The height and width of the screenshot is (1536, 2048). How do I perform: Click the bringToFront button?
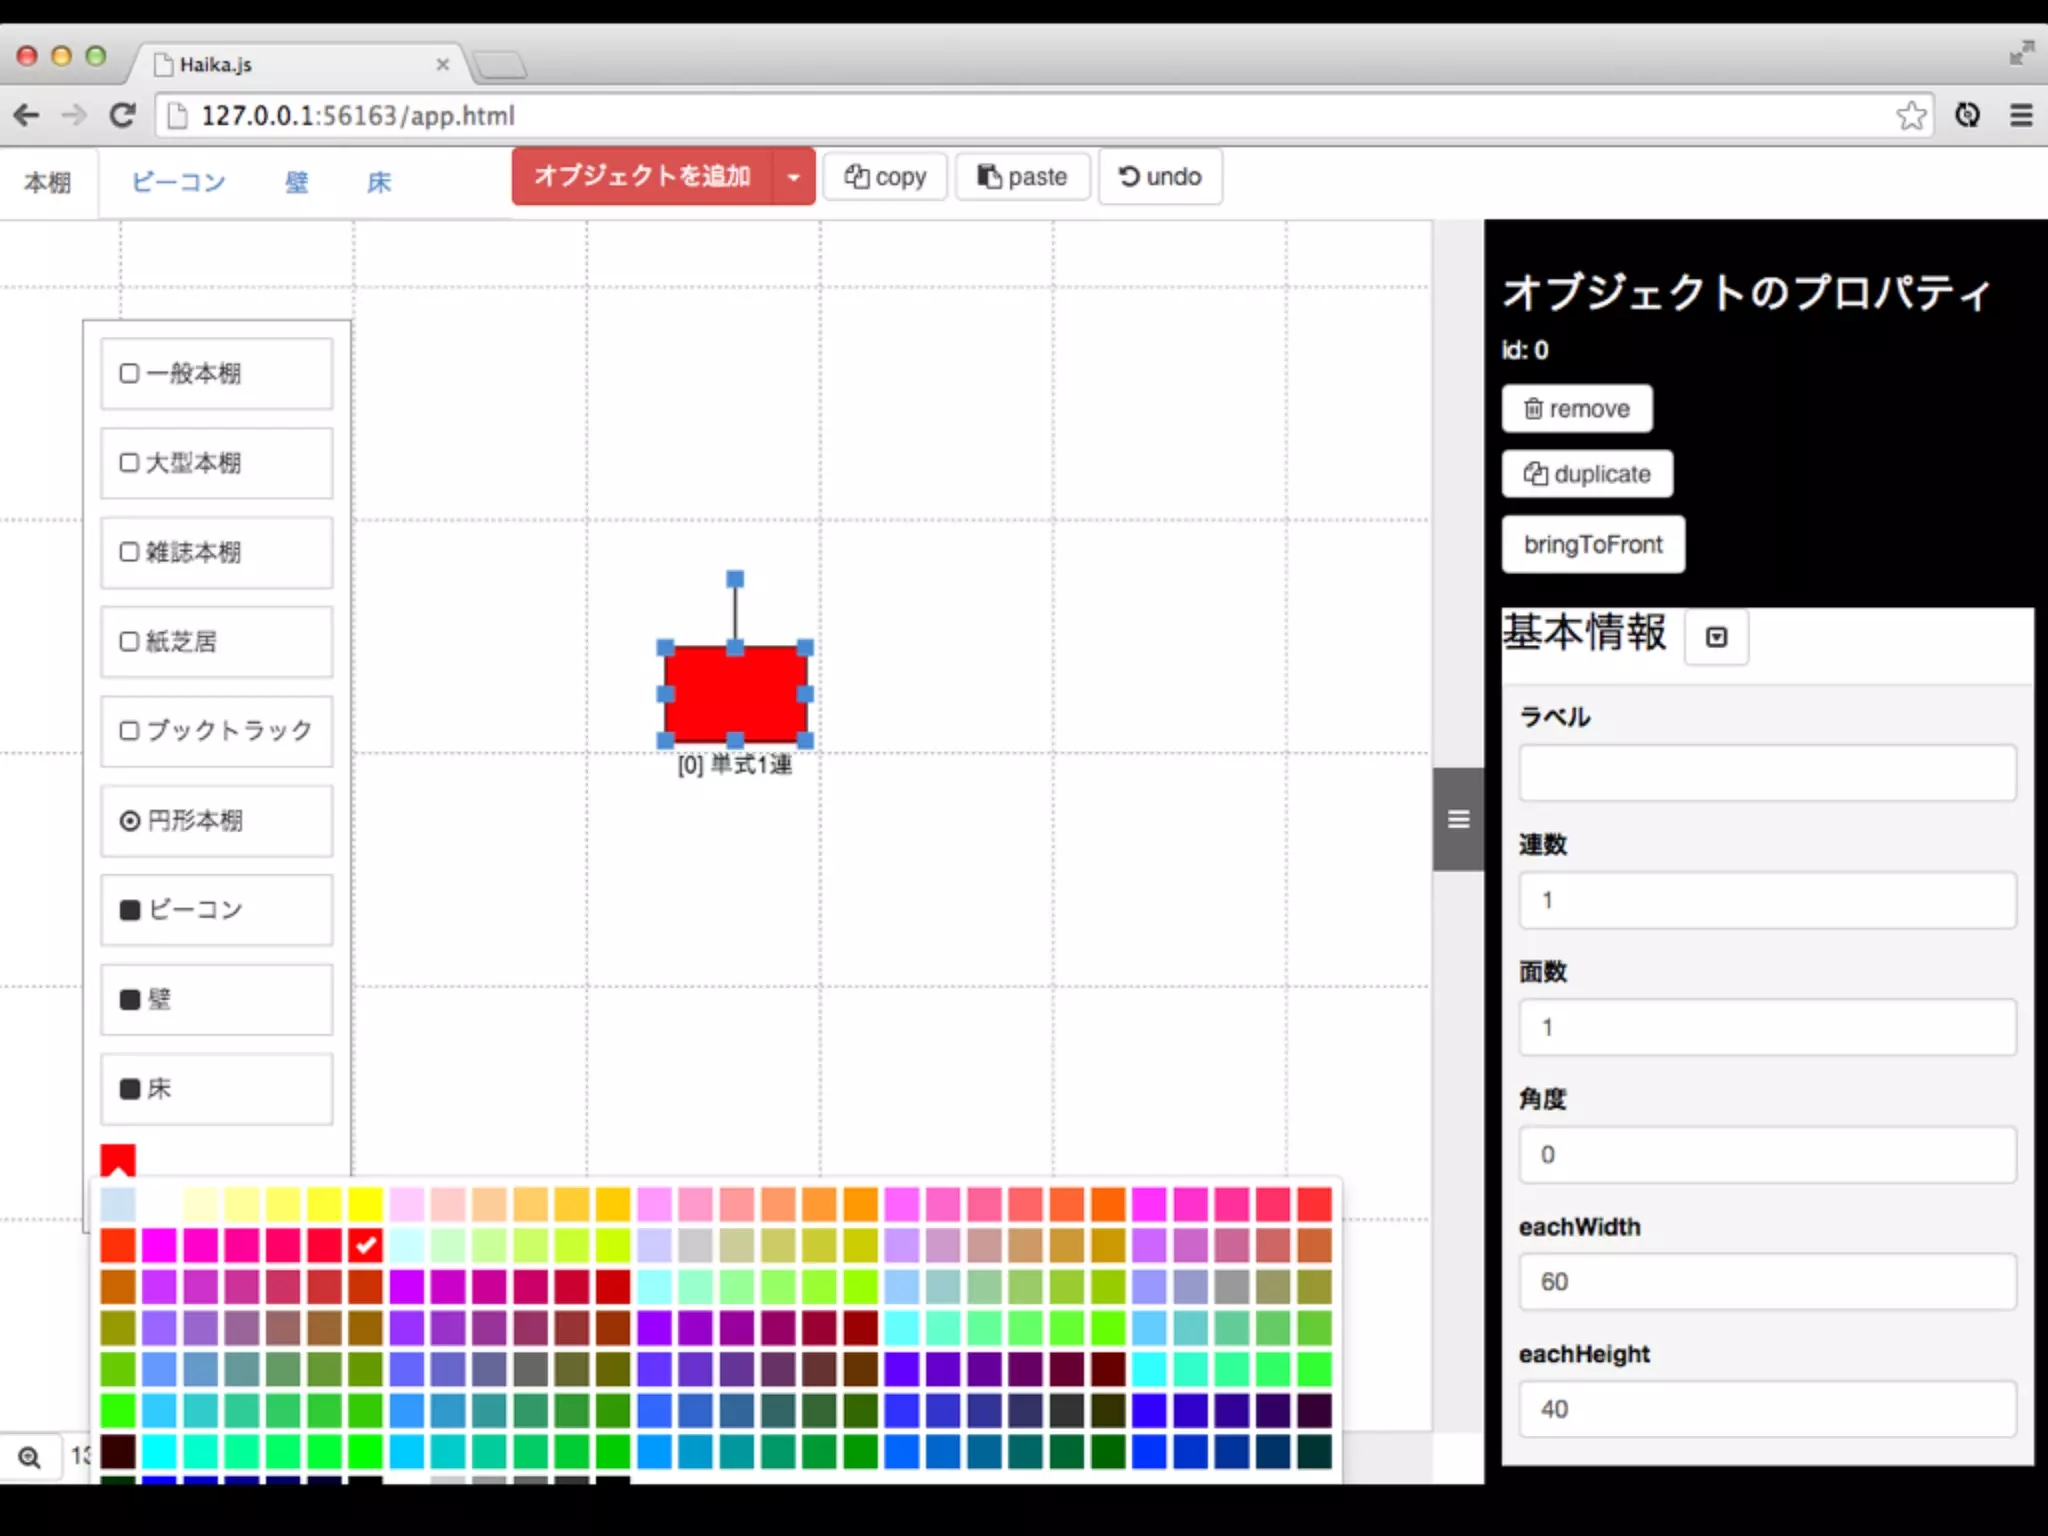(1592, 544)
